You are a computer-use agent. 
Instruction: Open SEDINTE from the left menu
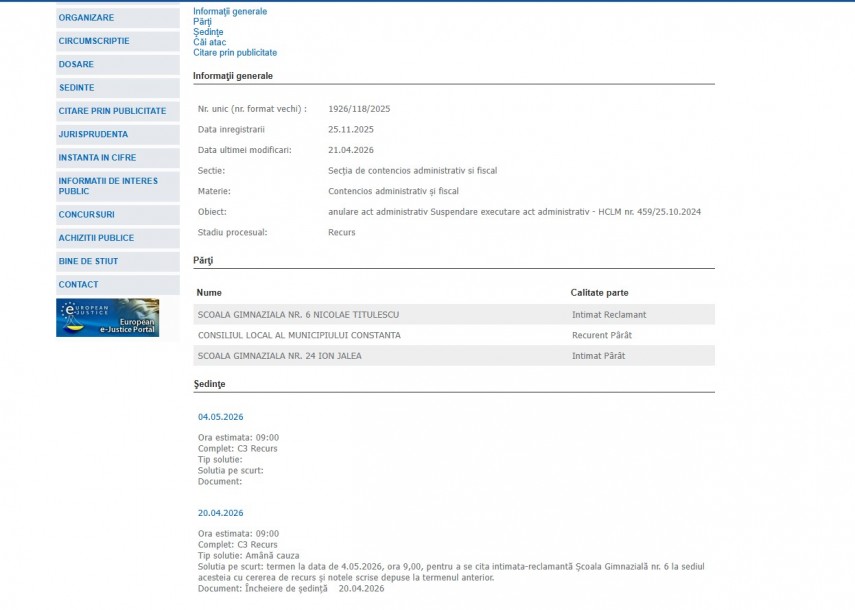(x=77, y=88)
